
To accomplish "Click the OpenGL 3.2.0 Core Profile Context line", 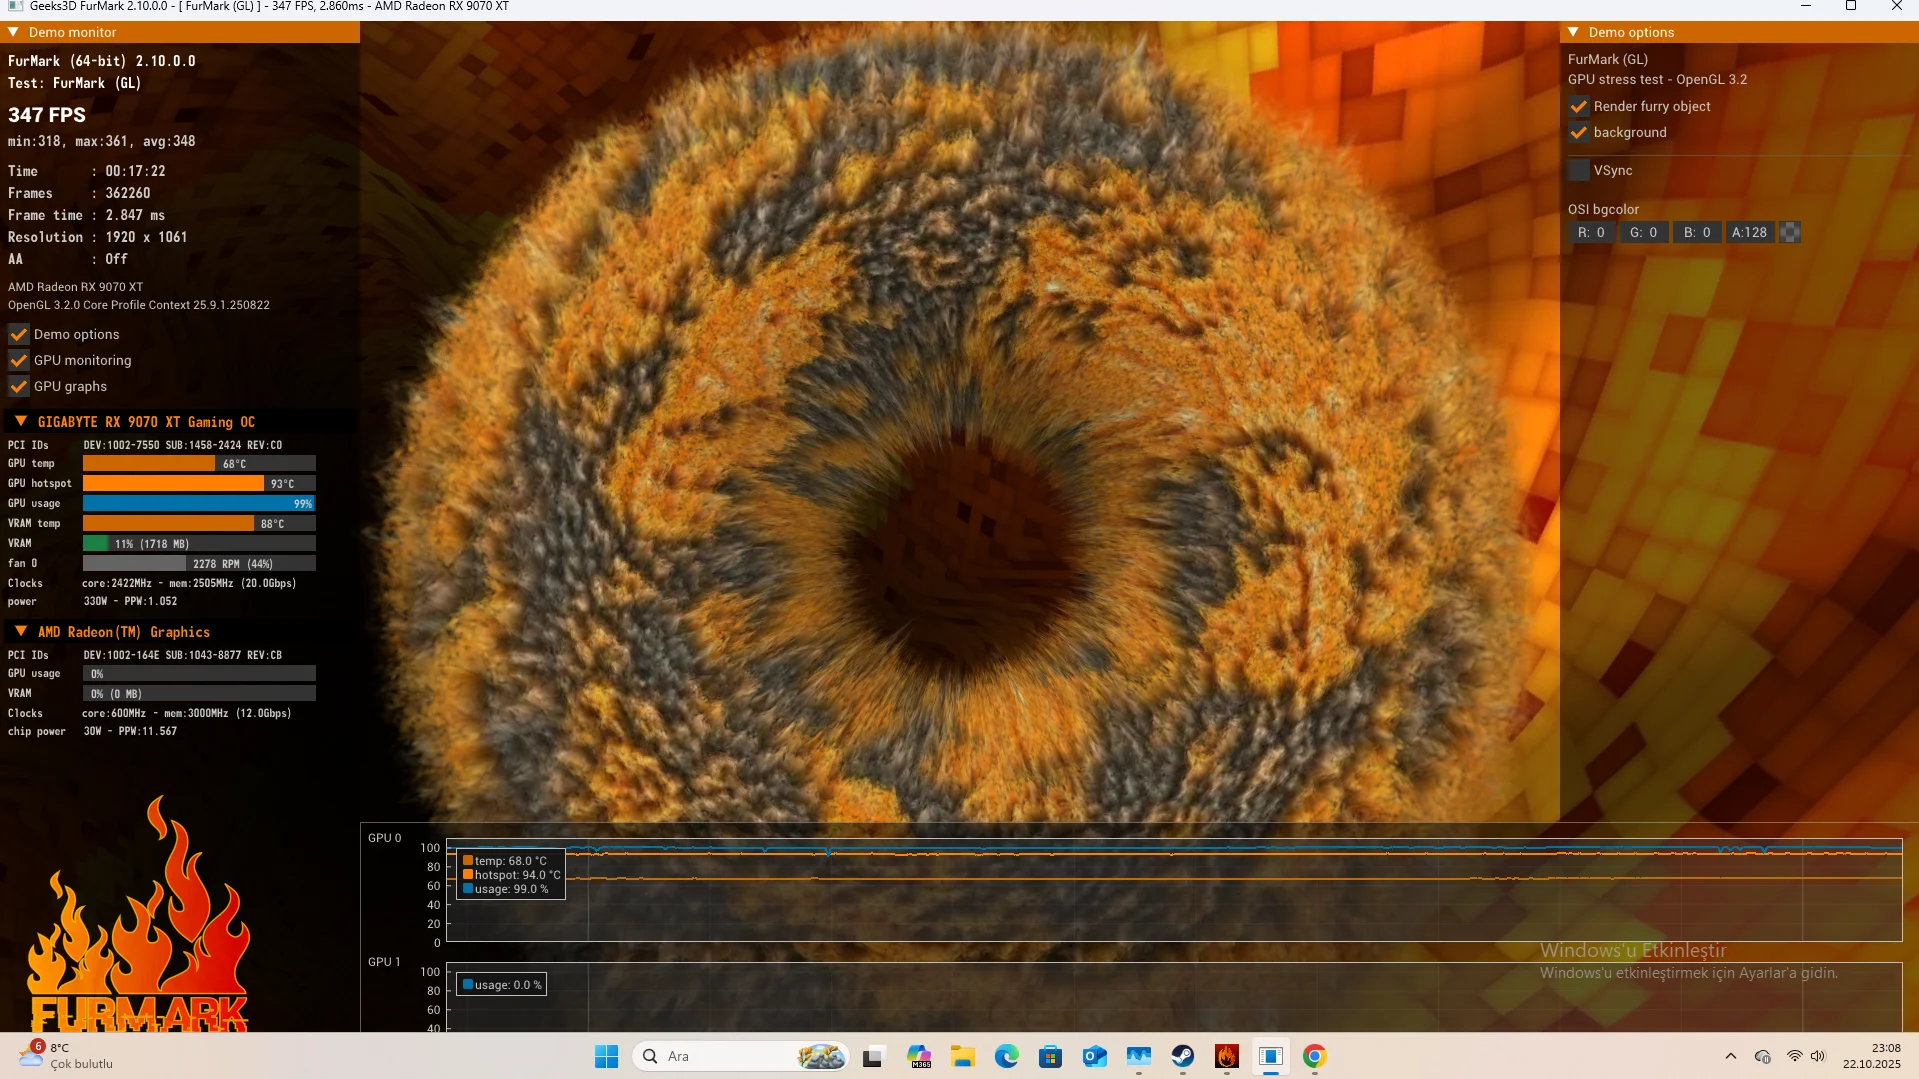I will pyautogui.click(x=139, y=305).
